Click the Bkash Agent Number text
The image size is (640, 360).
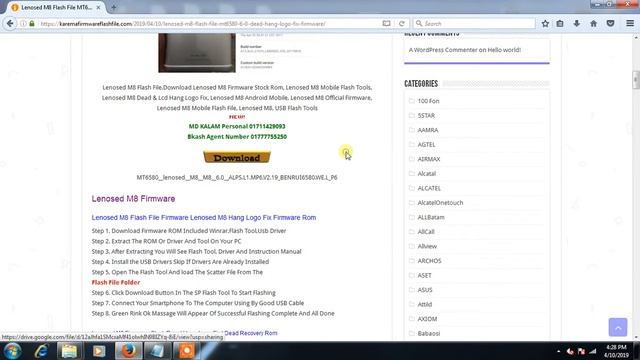click(237, 137)
